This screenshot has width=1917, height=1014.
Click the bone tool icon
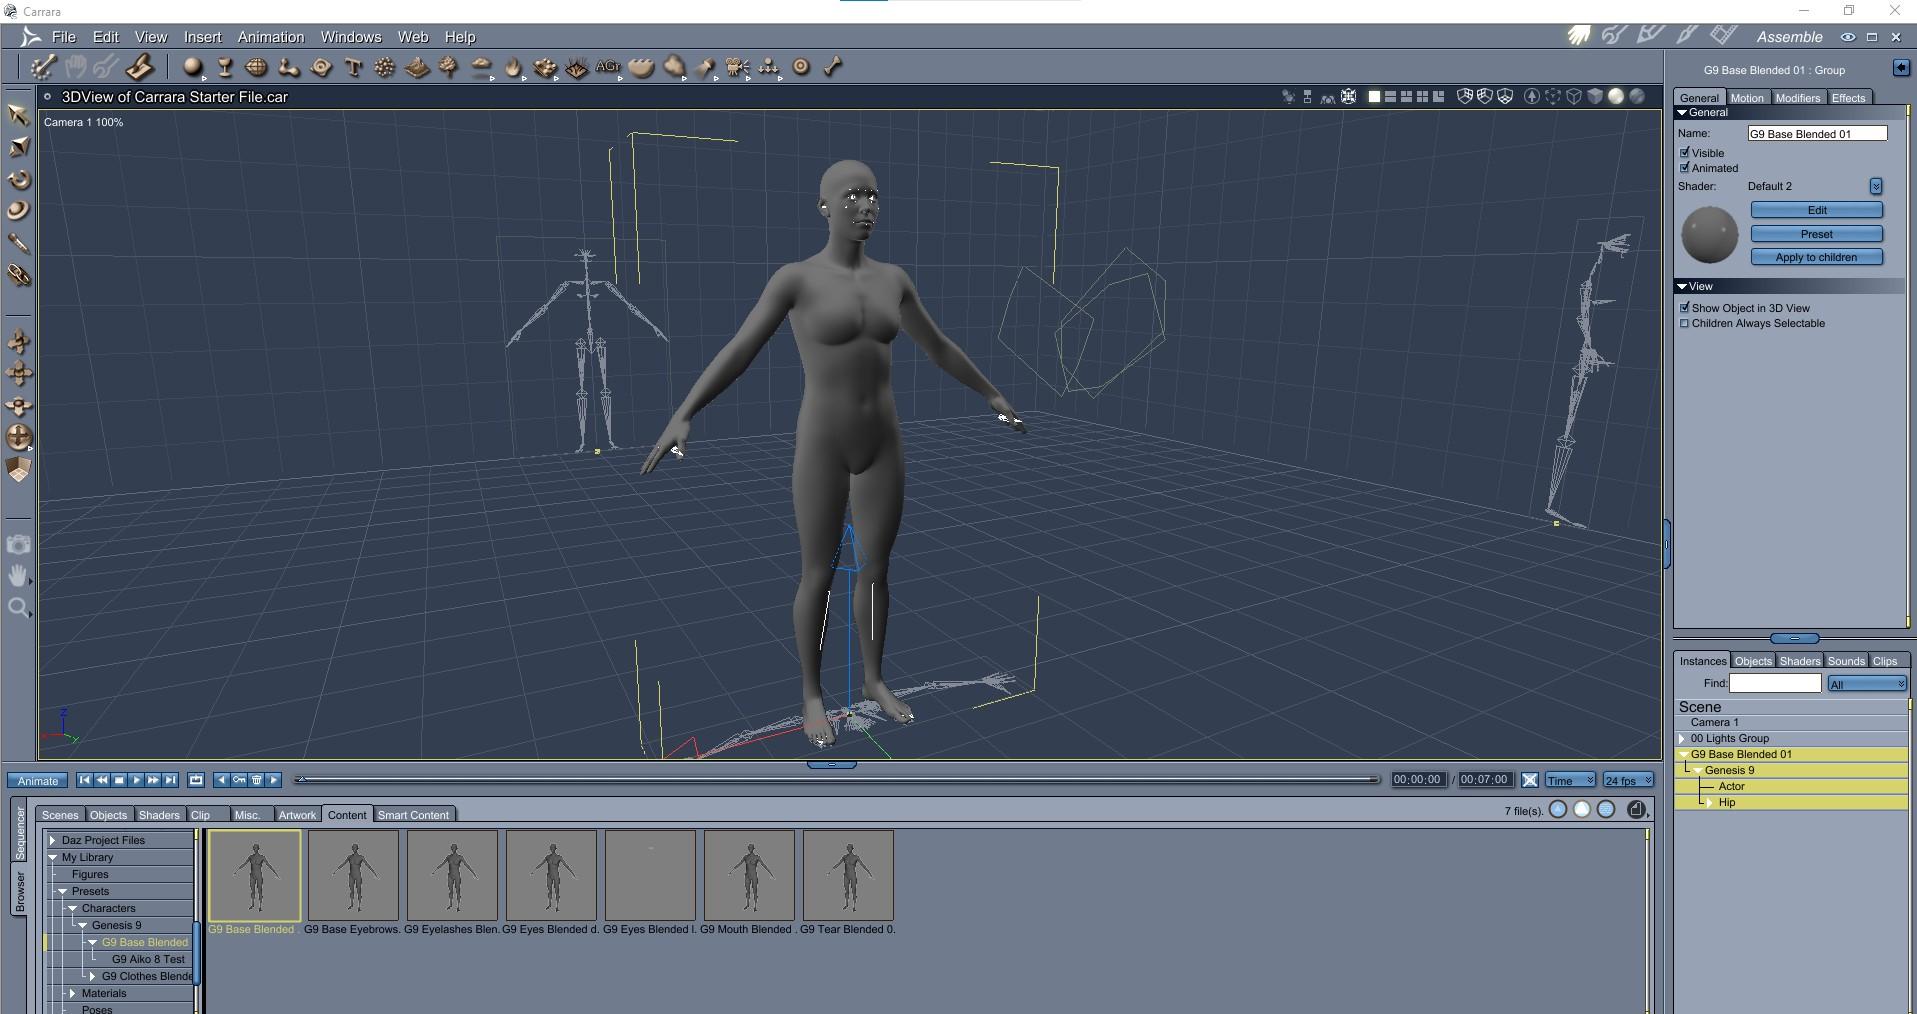[832, 67]
